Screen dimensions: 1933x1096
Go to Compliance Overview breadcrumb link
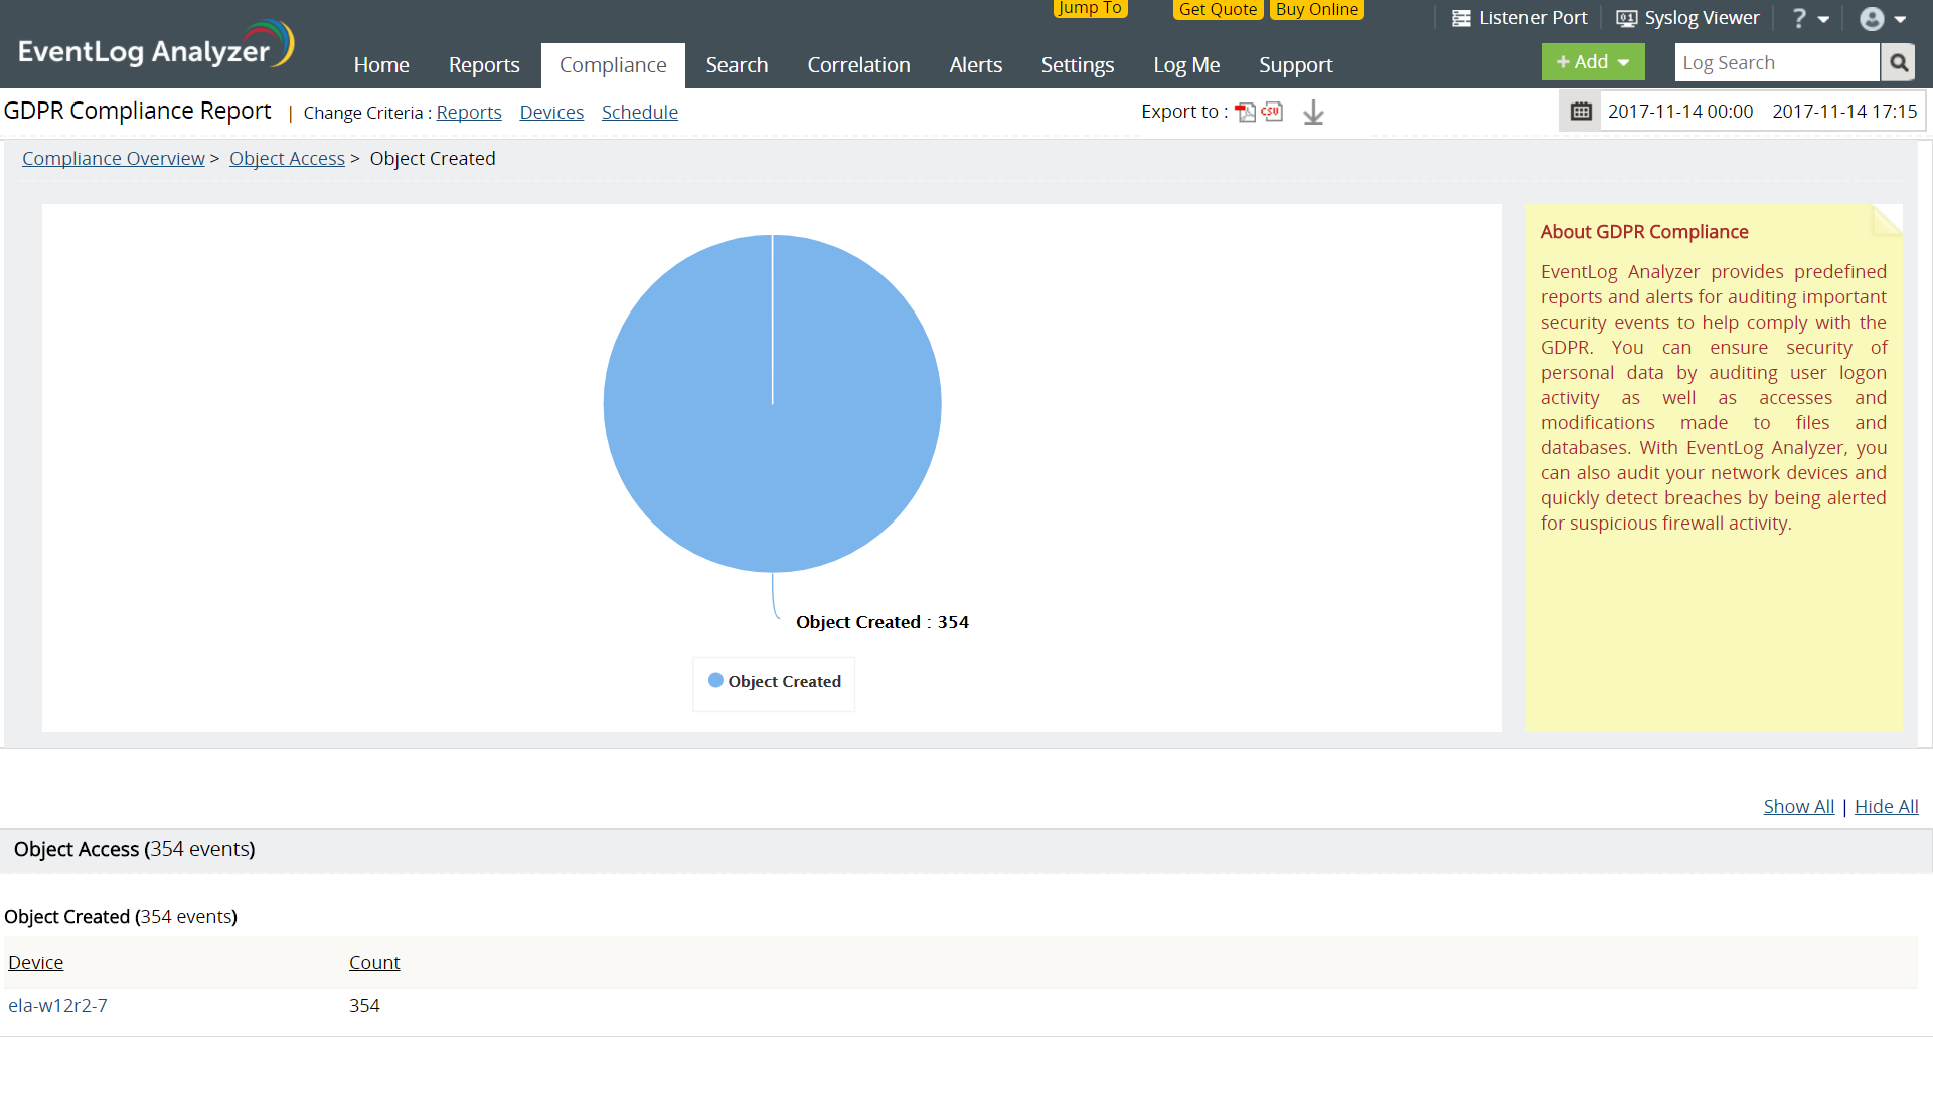tap(113, 158)
